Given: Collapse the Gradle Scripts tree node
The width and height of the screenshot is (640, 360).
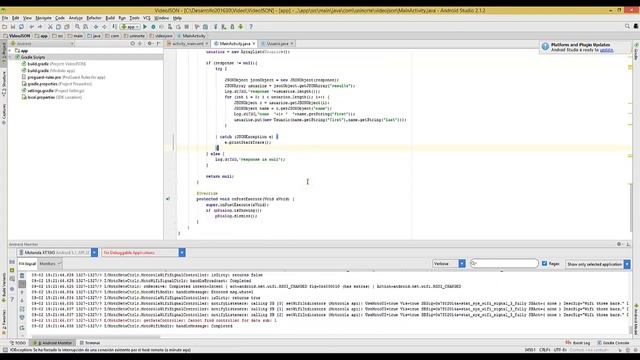Looking at the screenshot, I should 11,57.
